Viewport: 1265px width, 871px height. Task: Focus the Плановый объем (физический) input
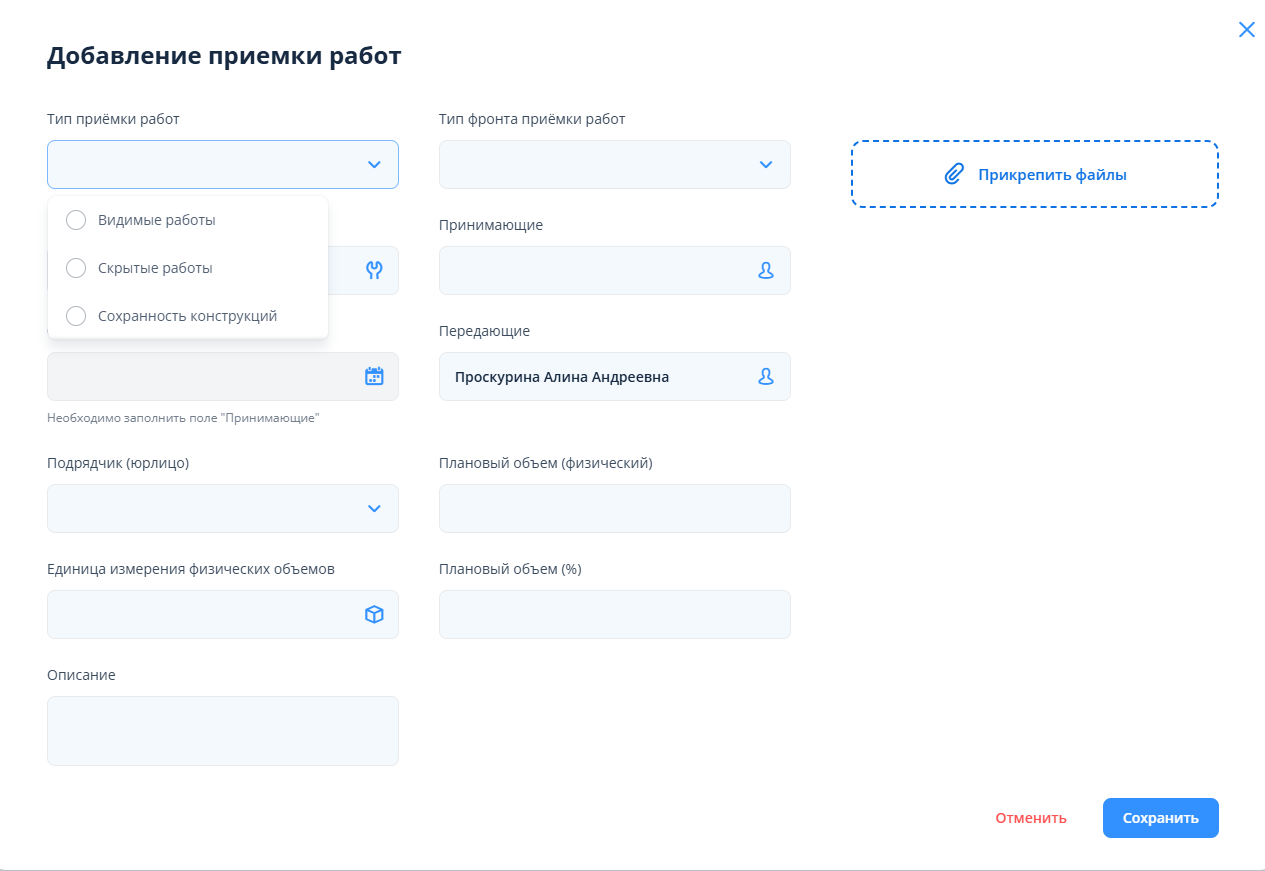[x=614, y=508]
